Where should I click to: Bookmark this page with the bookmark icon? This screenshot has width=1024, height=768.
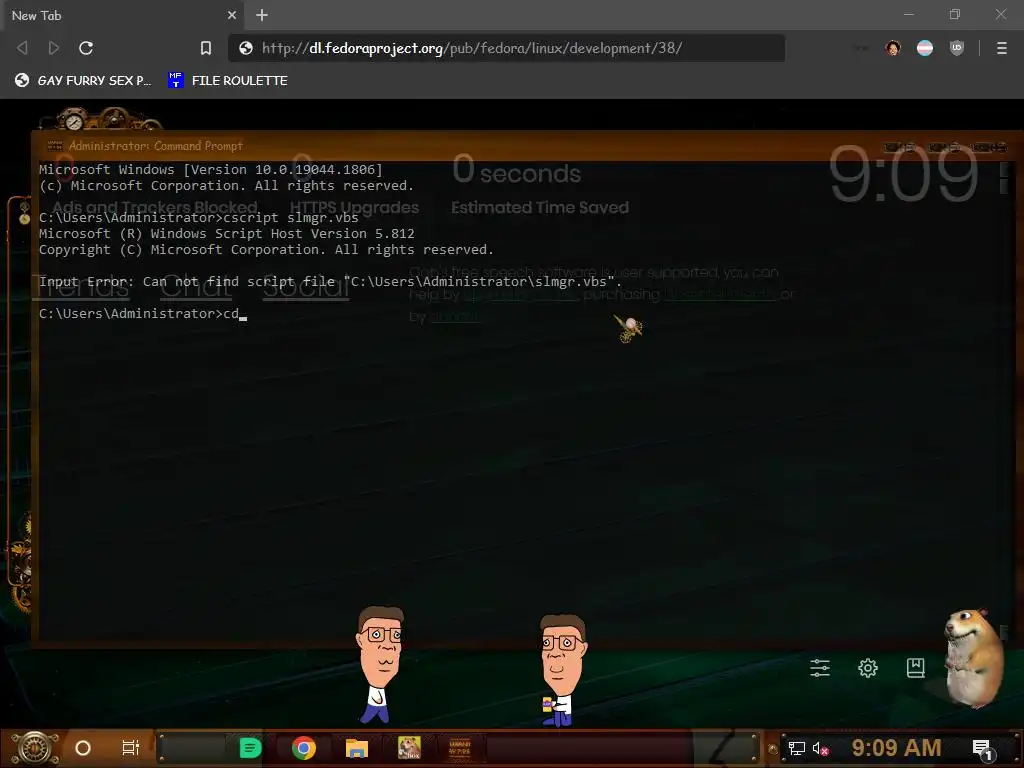point(206,48)
